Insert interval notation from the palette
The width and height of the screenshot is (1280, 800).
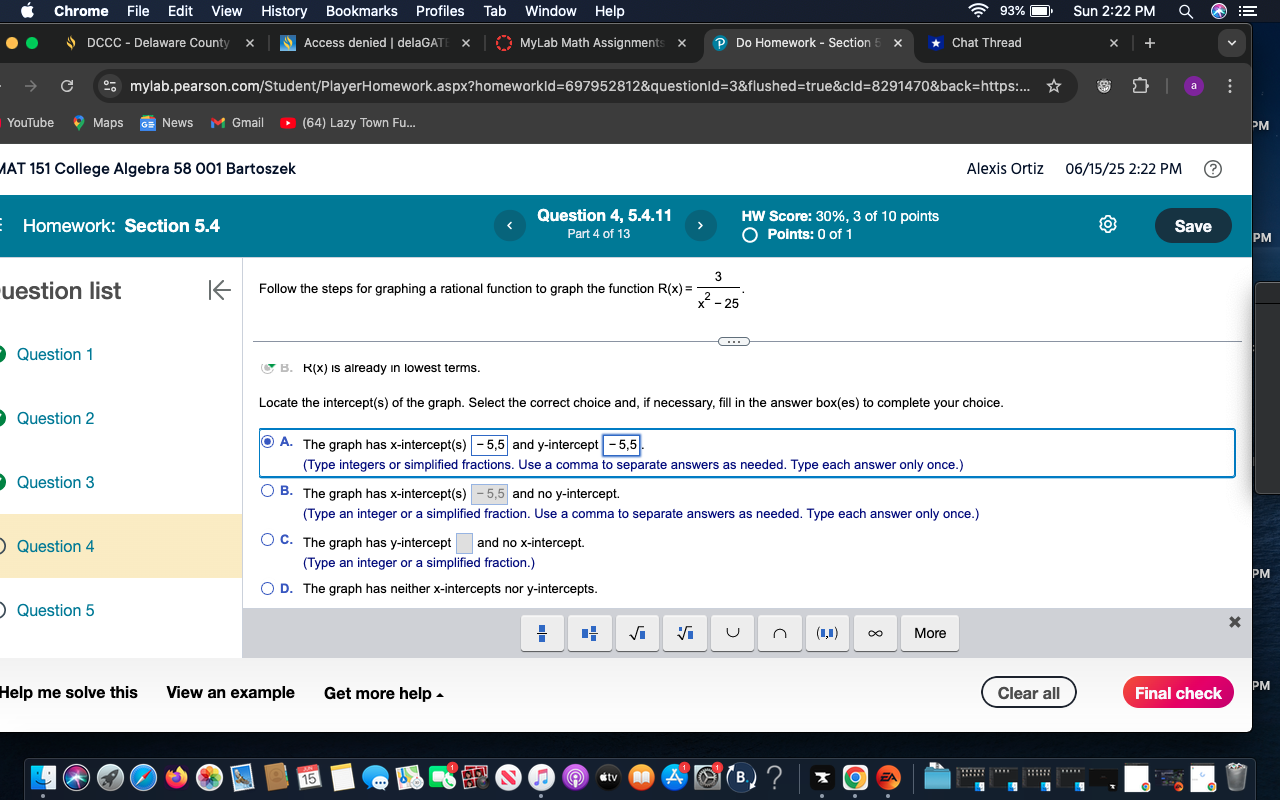pos(827,632)
